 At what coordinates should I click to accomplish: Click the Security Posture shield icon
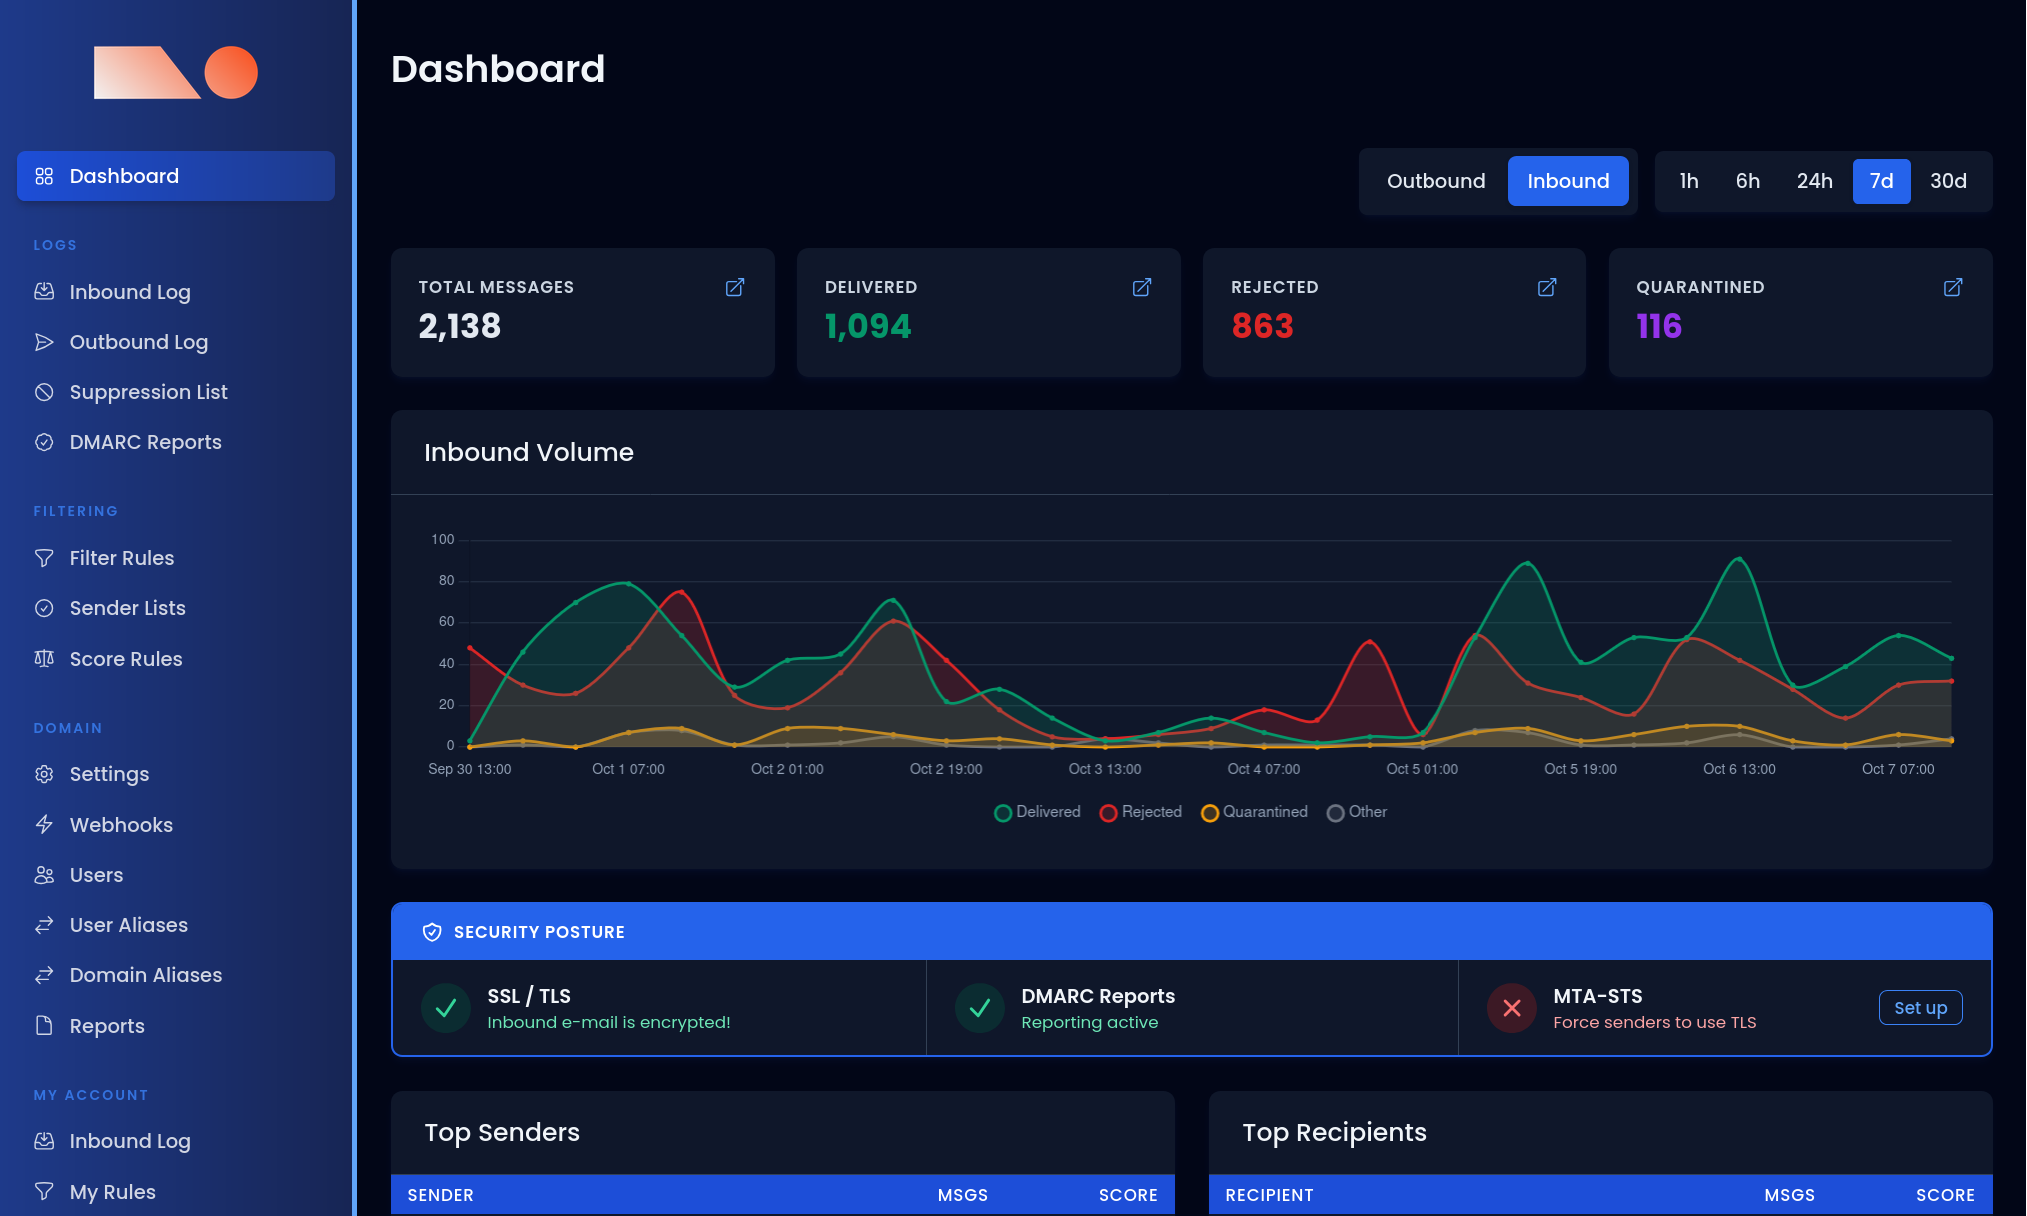tap(432, 932)
